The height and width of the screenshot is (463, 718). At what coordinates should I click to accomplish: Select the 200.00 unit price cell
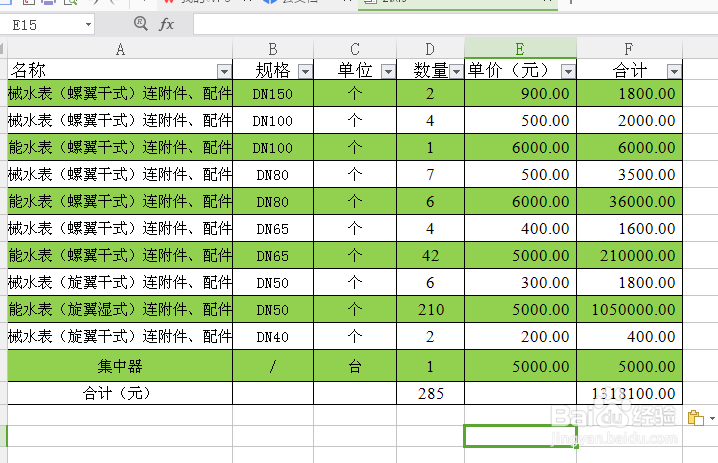tap(520, 337)
